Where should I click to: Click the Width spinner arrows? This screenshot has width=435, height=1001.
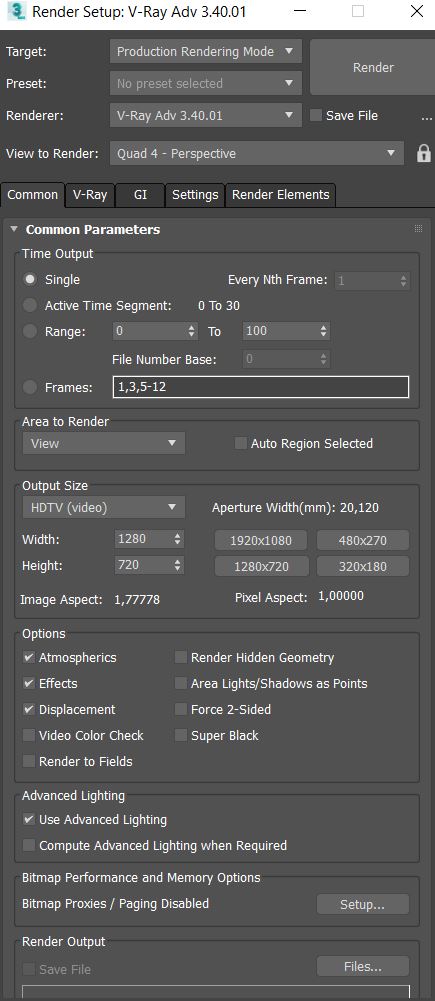pos(178,539)
